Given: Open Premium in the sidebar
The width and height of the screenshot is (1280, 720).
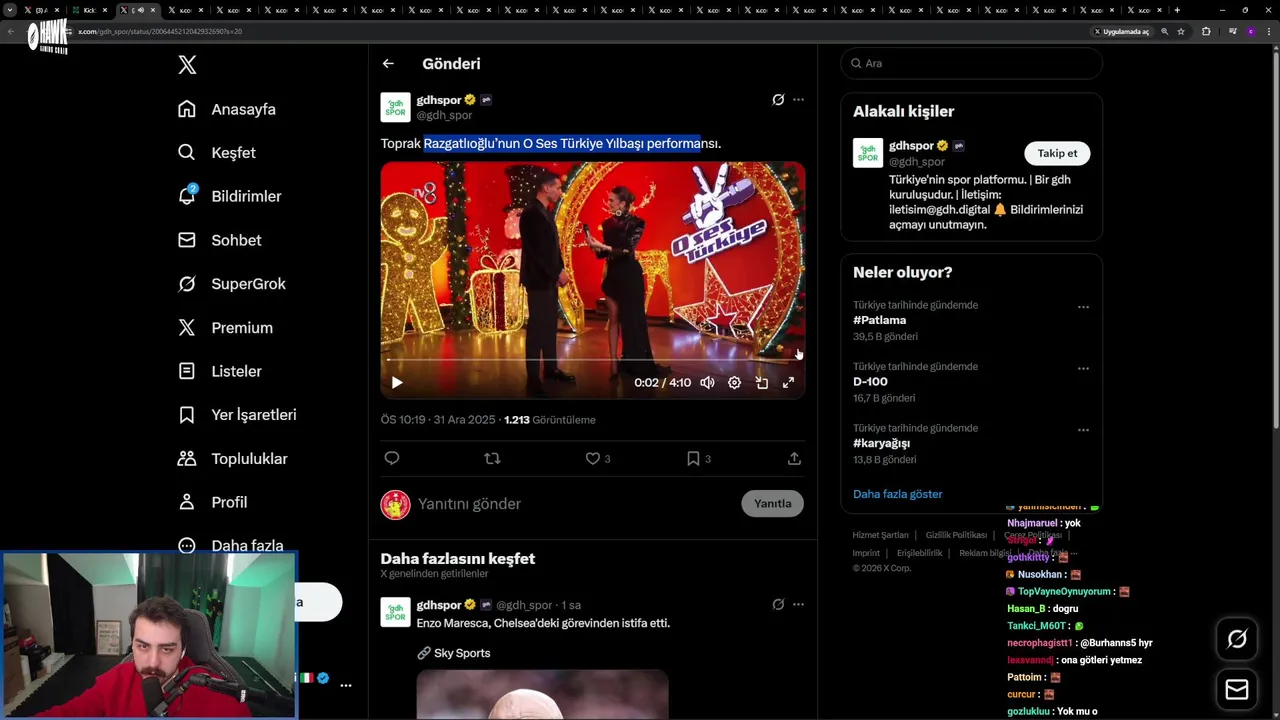Looking at the screenshot, I should [225, 328].
